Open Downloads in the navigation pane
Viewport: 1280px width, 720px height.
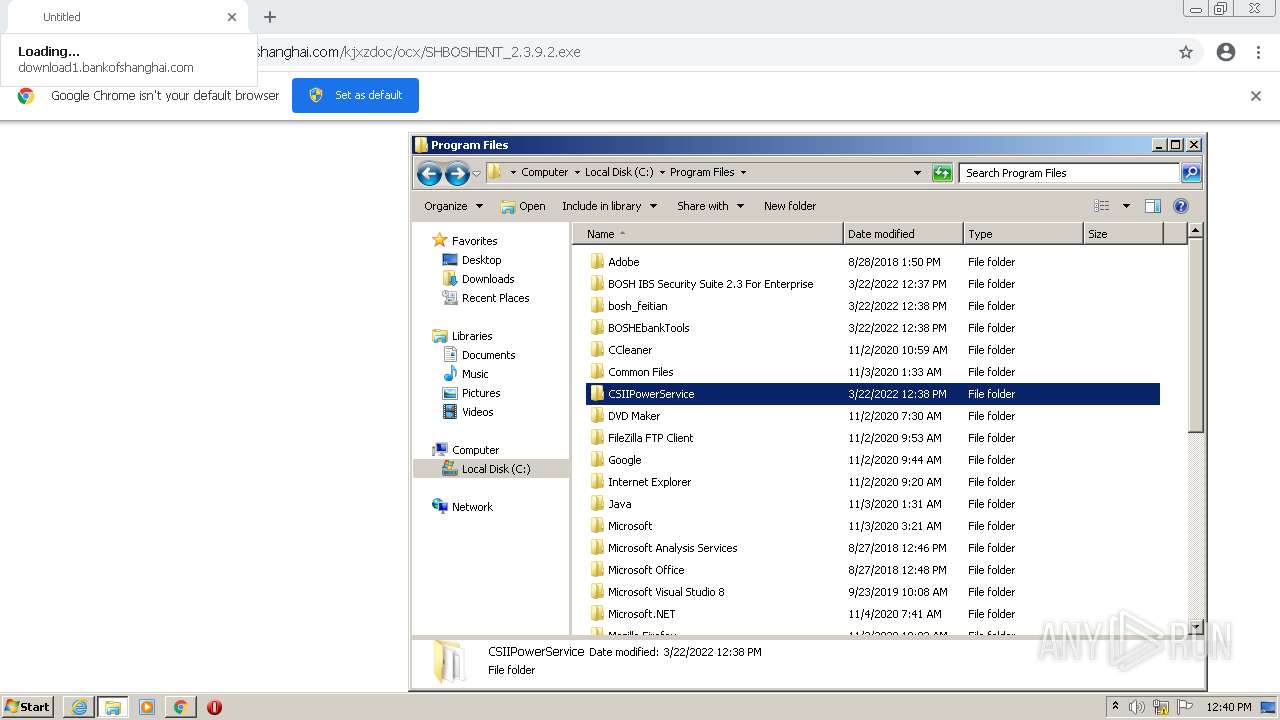[x=488, y=279]
